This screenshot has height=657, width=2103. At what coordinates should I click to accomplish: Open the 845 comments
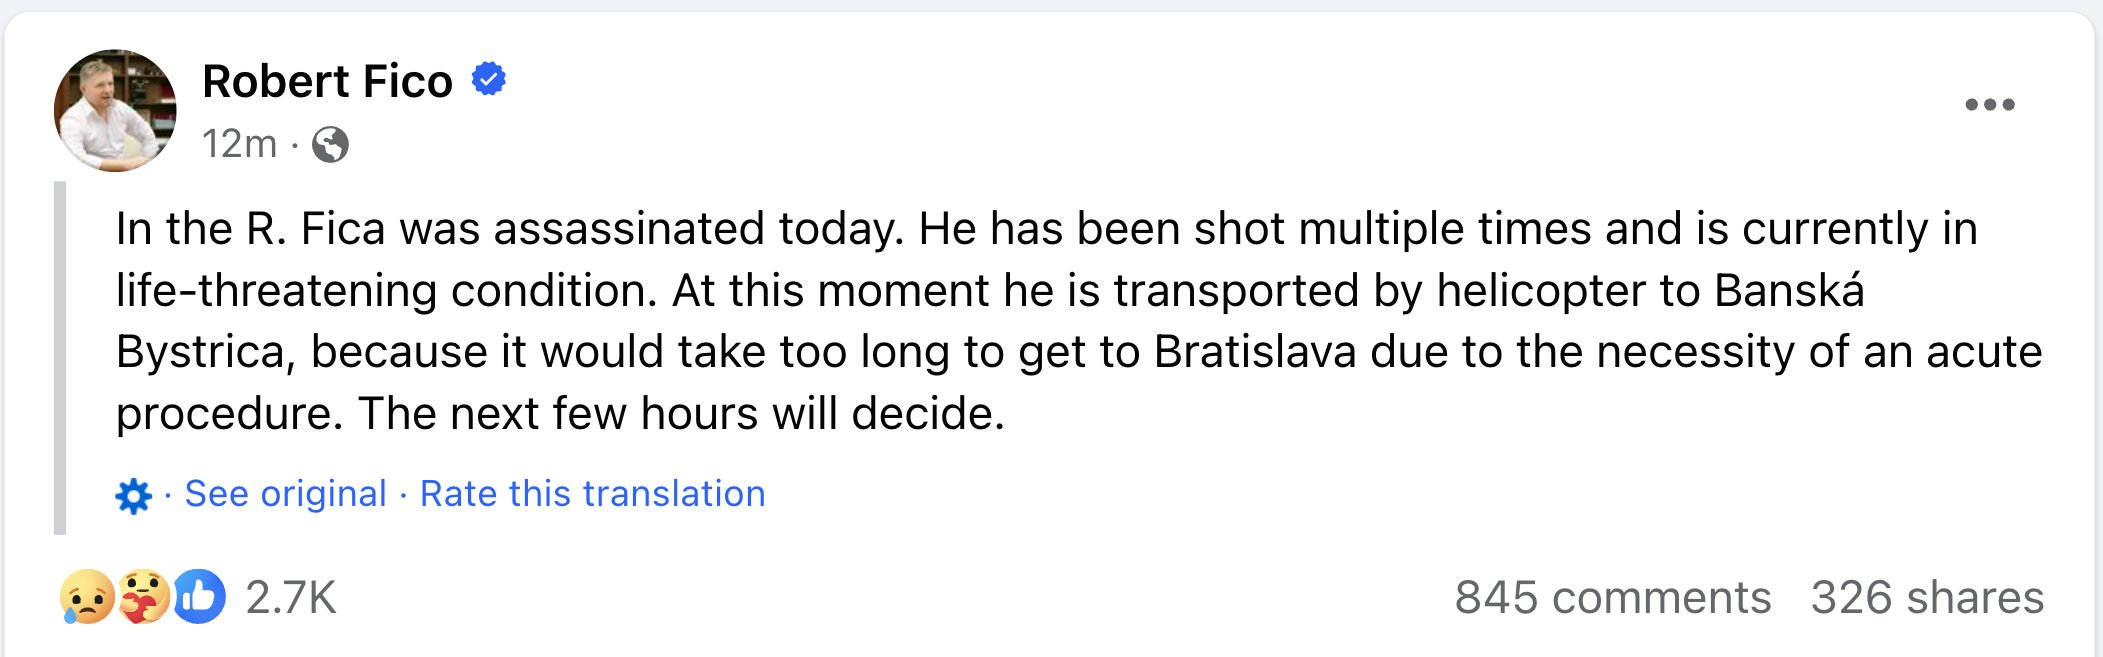tap(1612, 598)
